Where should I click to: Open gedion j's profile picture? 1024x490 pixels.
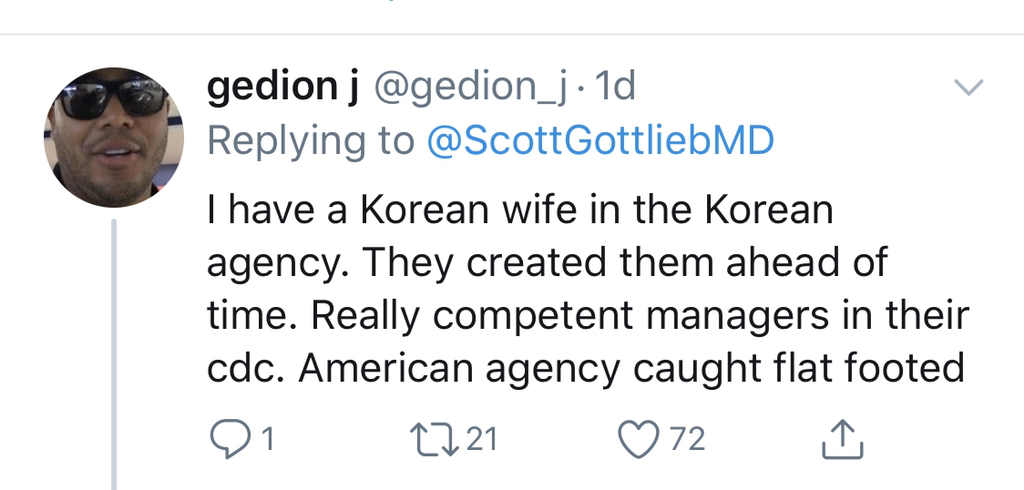113,137
